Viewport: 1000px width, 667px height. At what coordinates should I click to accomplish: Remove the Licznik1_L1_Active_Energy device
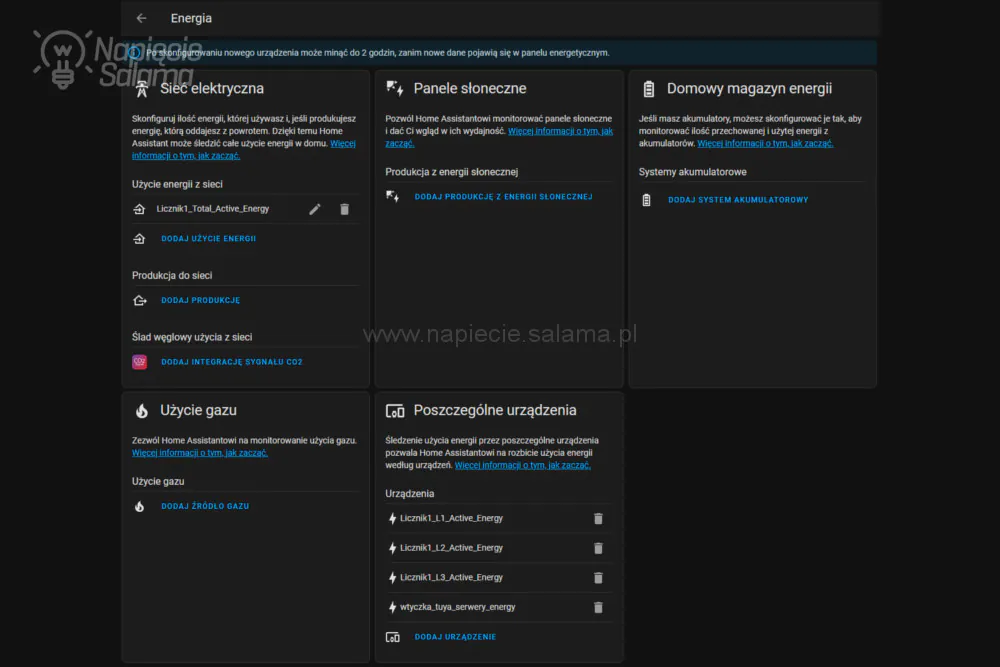(598, 519)
